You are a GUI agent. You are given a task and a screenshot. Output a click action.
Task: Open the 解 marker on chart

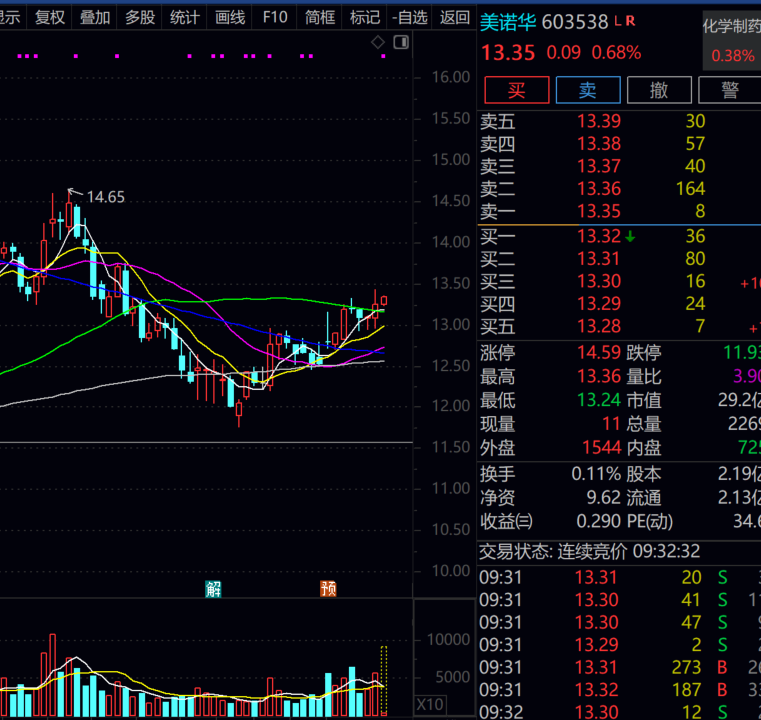click(x=213, y=589)
